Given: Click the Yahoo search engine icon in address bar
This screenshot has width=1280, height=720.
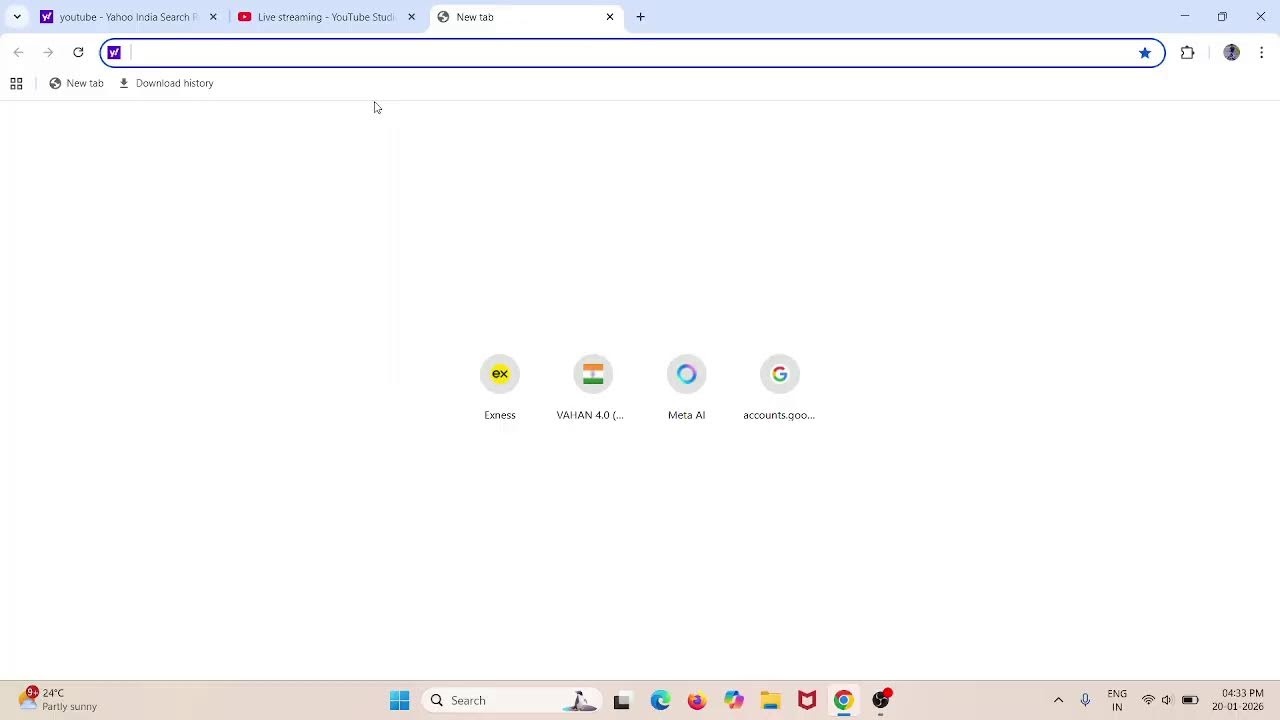Looking at the screenshot, I should coord(114,52).
